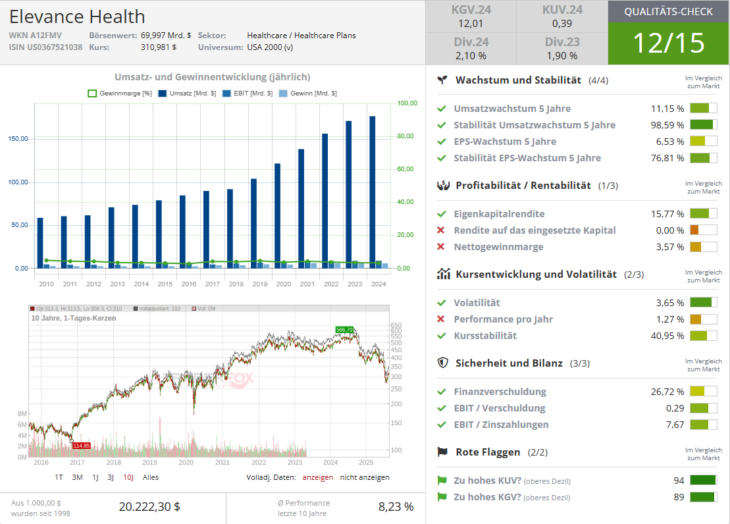Select the 1J chart time range
The width and height of the screenshot is (730, 524).
pos(95,477)
